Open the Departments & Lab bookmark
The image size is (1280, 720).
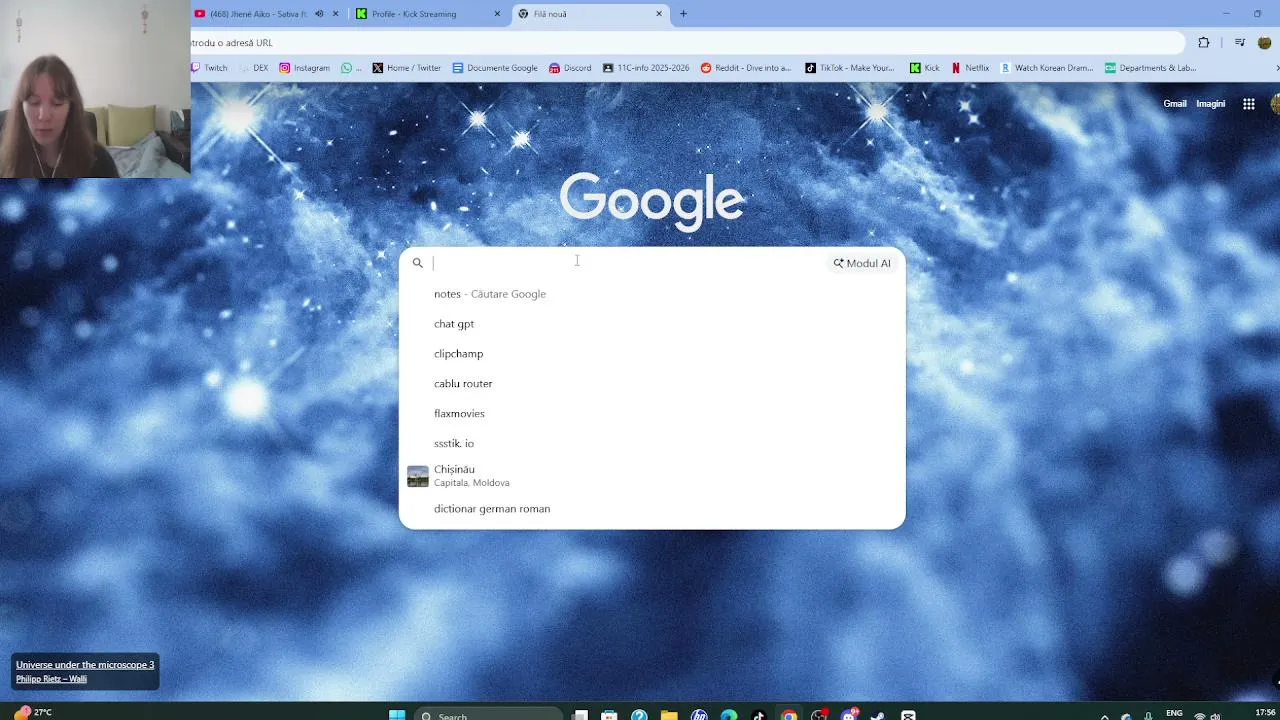[x=1150, y=68]
